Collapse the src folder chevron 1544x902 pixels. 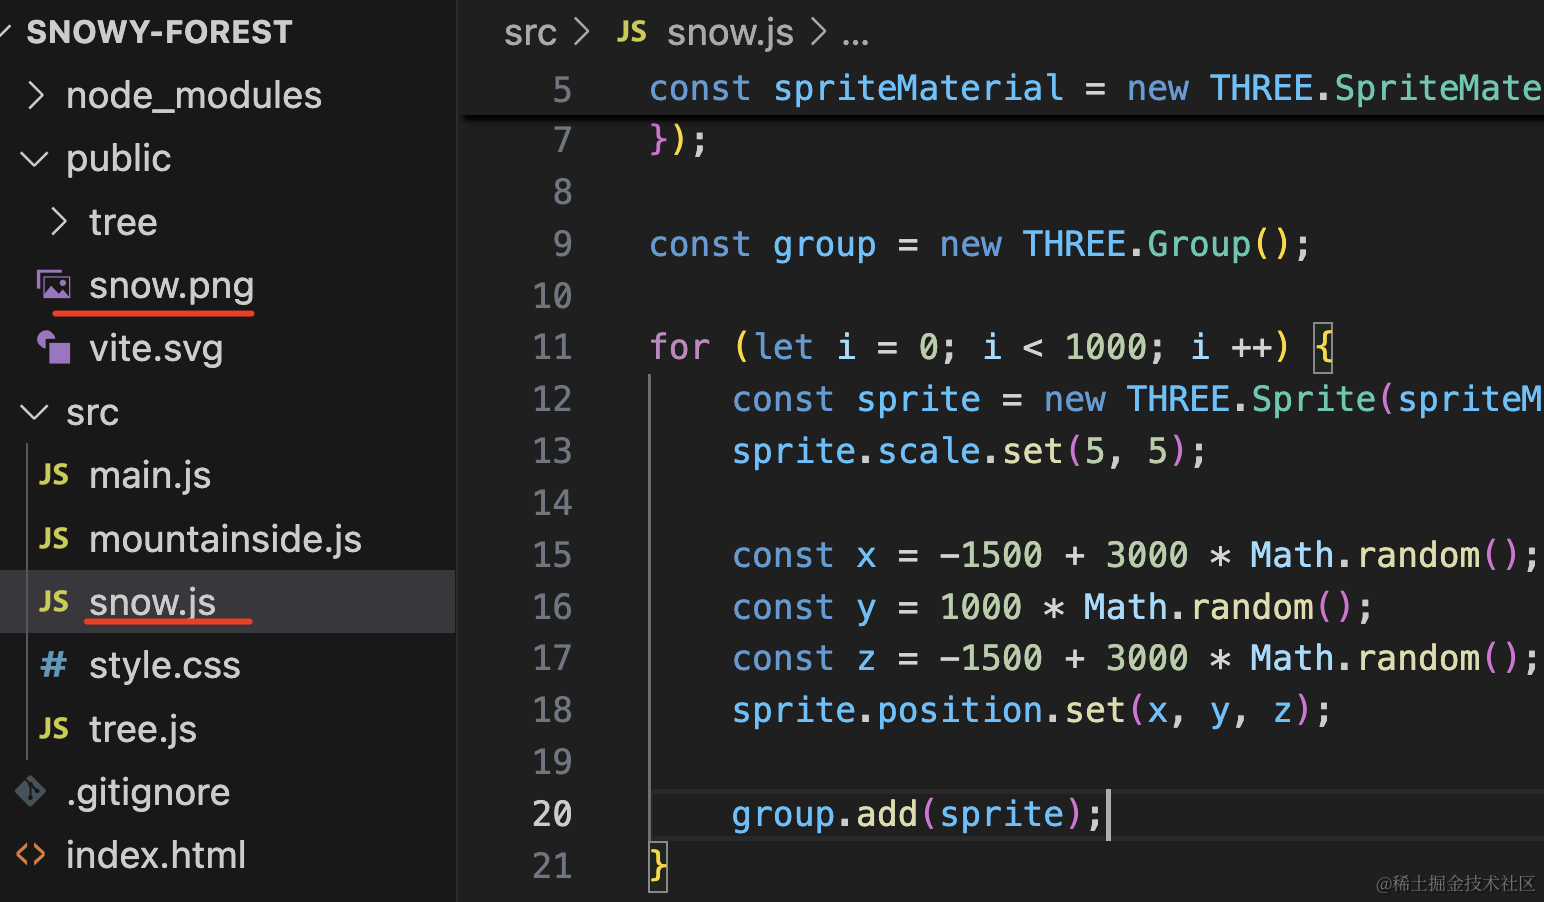pyautogui.click(x=35, y=412)
